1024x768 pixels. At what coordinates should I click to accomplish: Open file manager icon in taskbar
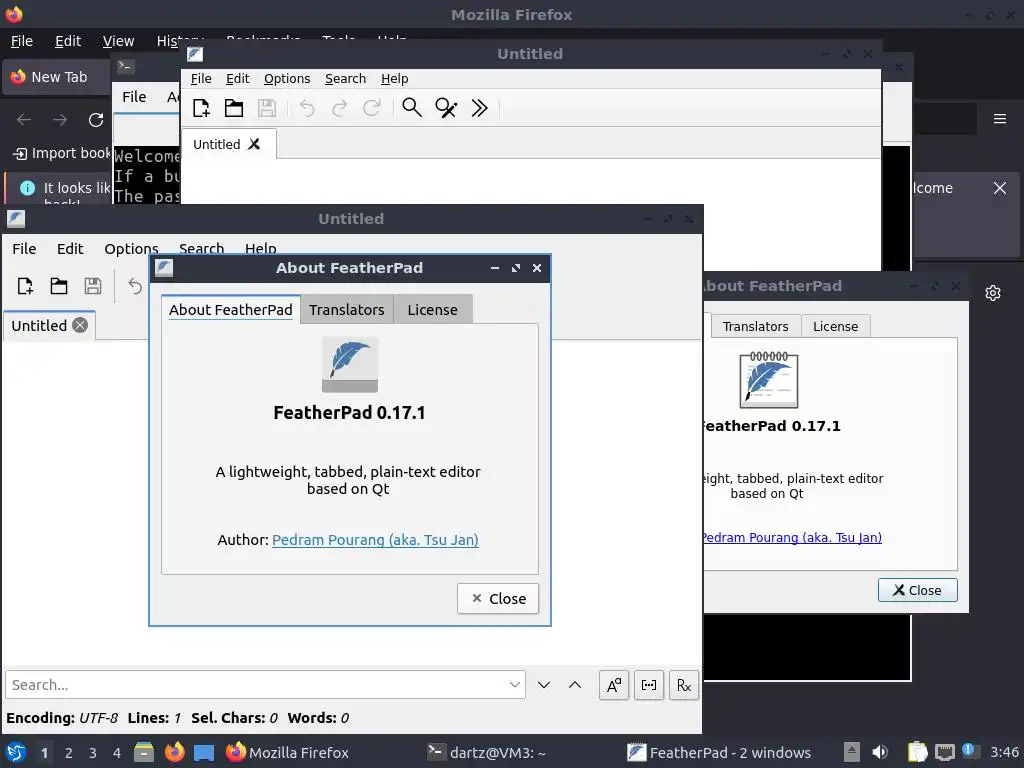(144, 752)
